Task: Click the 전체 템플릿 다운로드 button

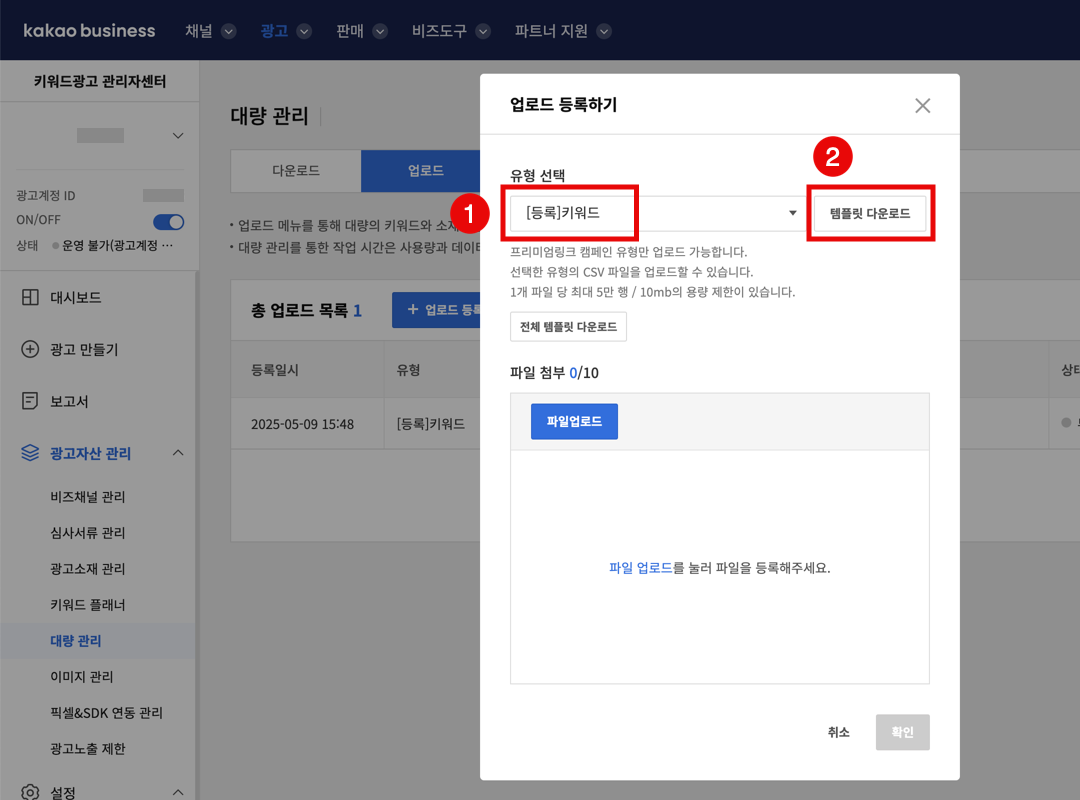Action: tap(568, 327)
